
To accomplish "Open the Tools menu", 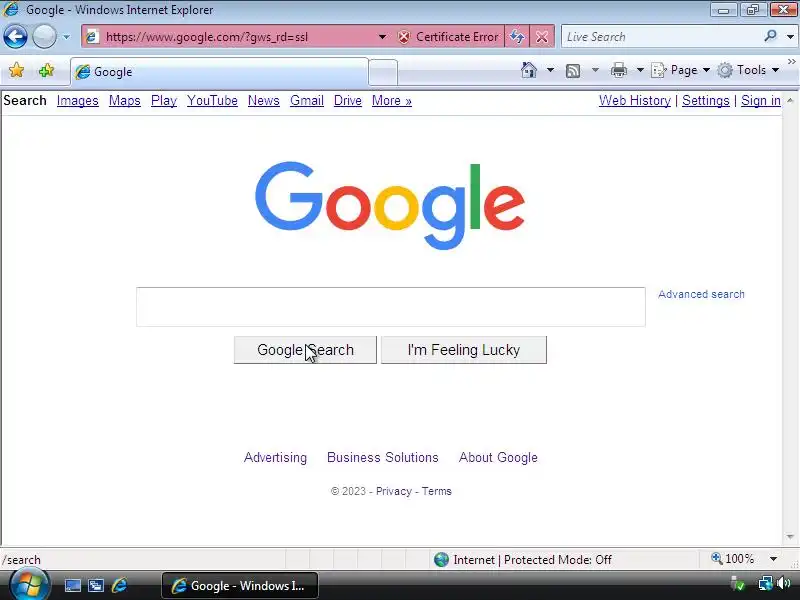I will pyautogui.click(x=748, y=70).
